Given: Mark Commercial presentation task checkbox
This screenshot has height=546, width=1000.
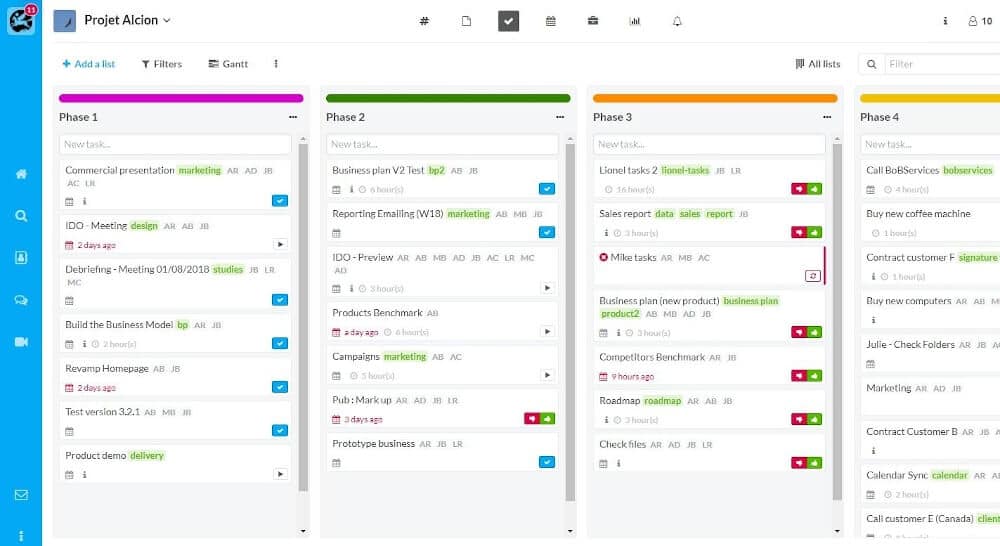Looking at the screenshot, I should tap(280, 200).
